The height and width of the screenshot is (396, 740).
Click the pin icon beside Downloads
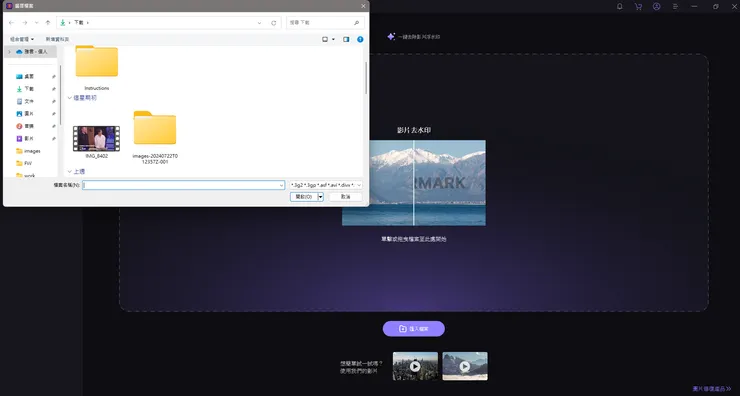pos(53,89)
